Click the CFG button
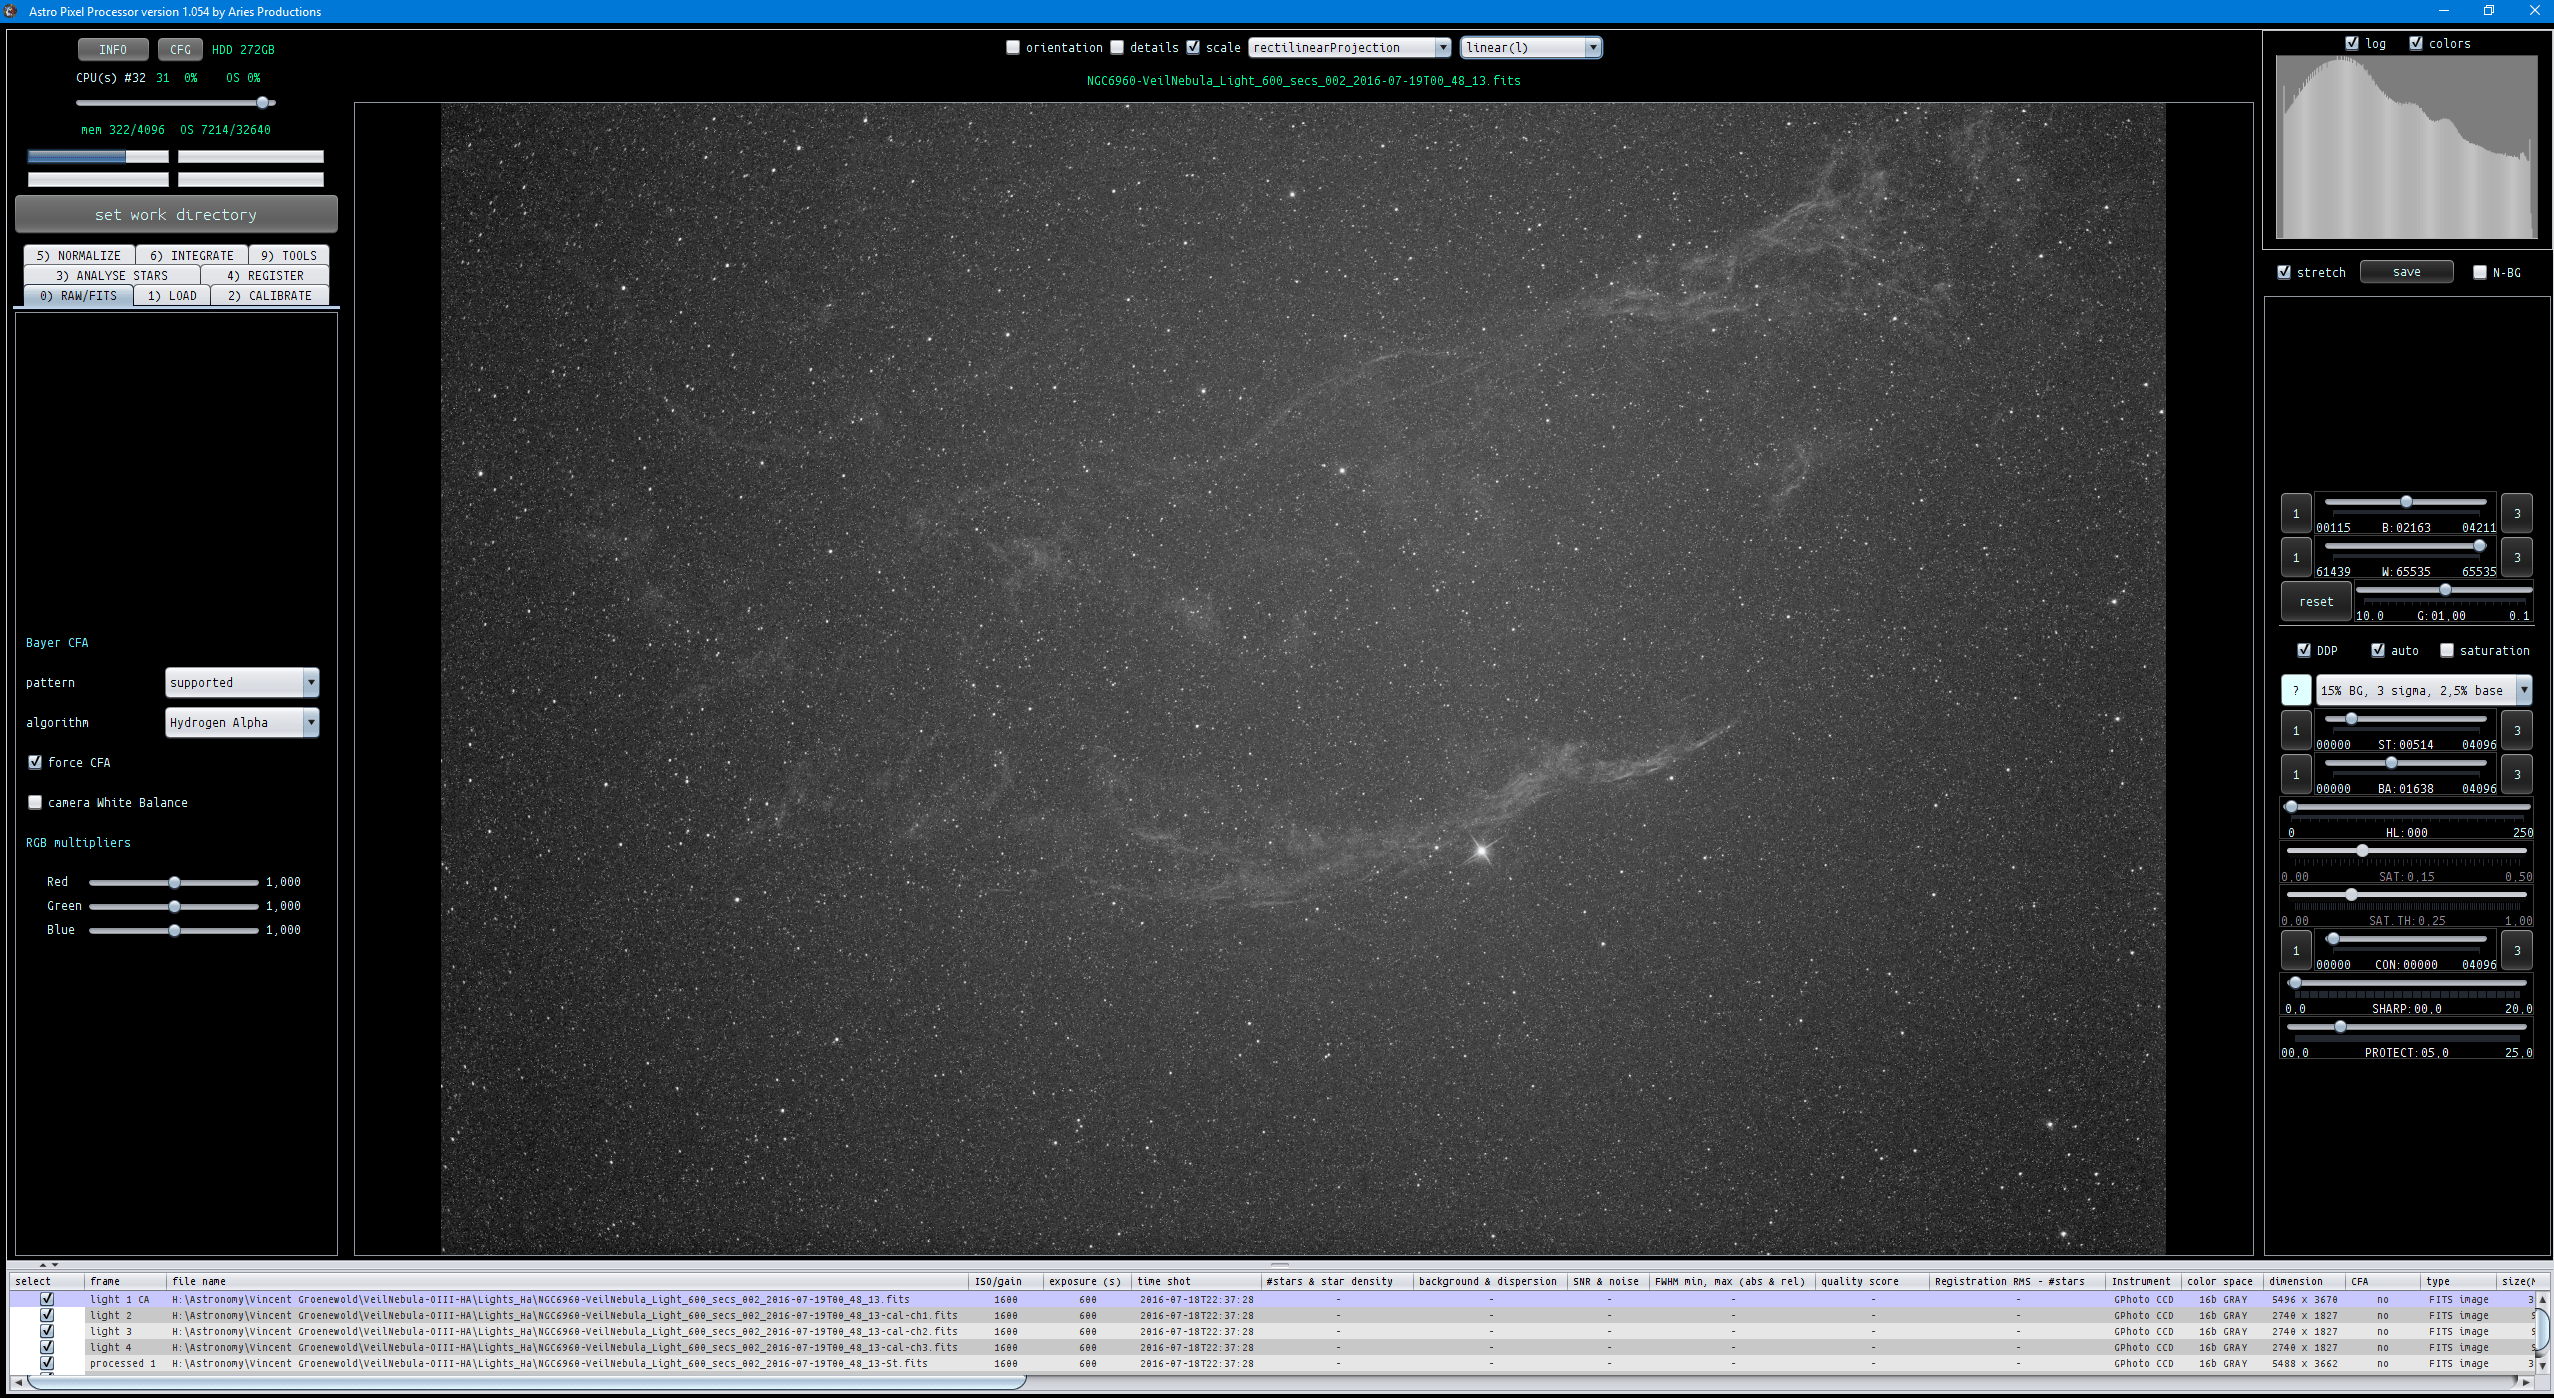Viewport: 2554px width, 1398px height. [180, 49]
